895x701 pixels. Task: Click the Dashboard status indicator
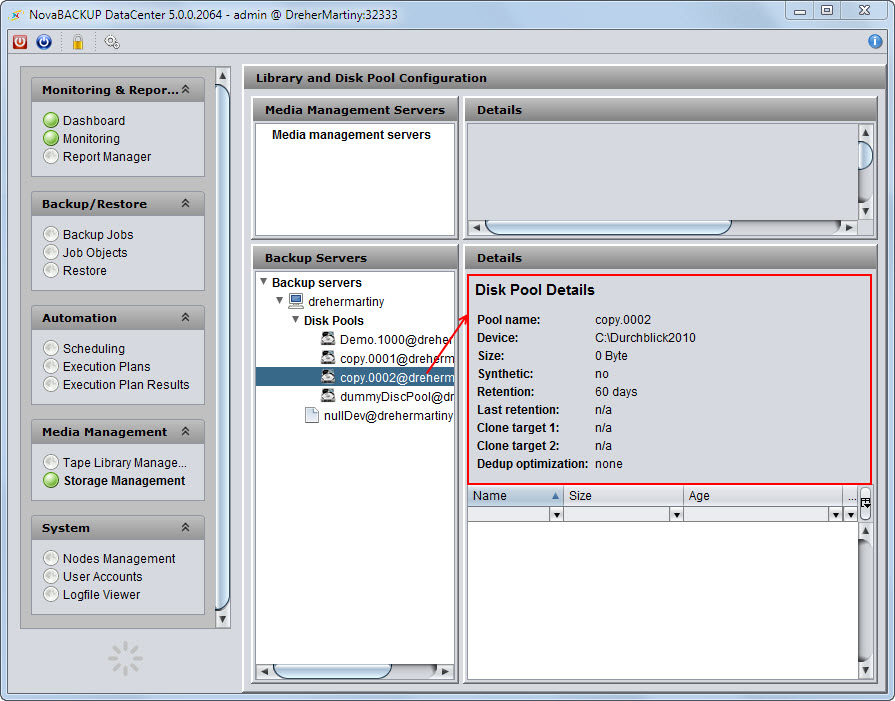point(51,120)
